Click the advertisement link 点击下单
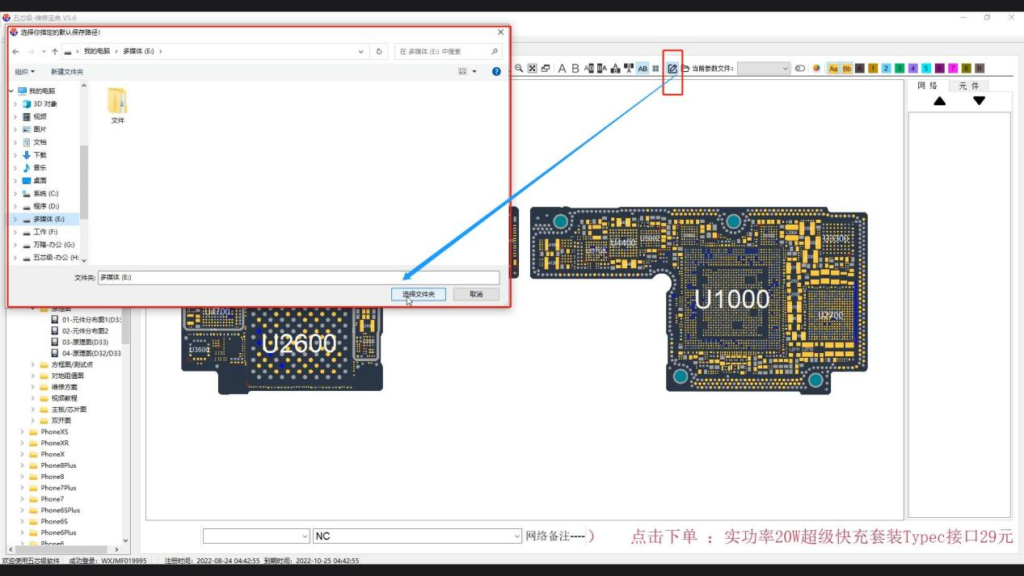The image size is (1024, 576). point(664,537)
